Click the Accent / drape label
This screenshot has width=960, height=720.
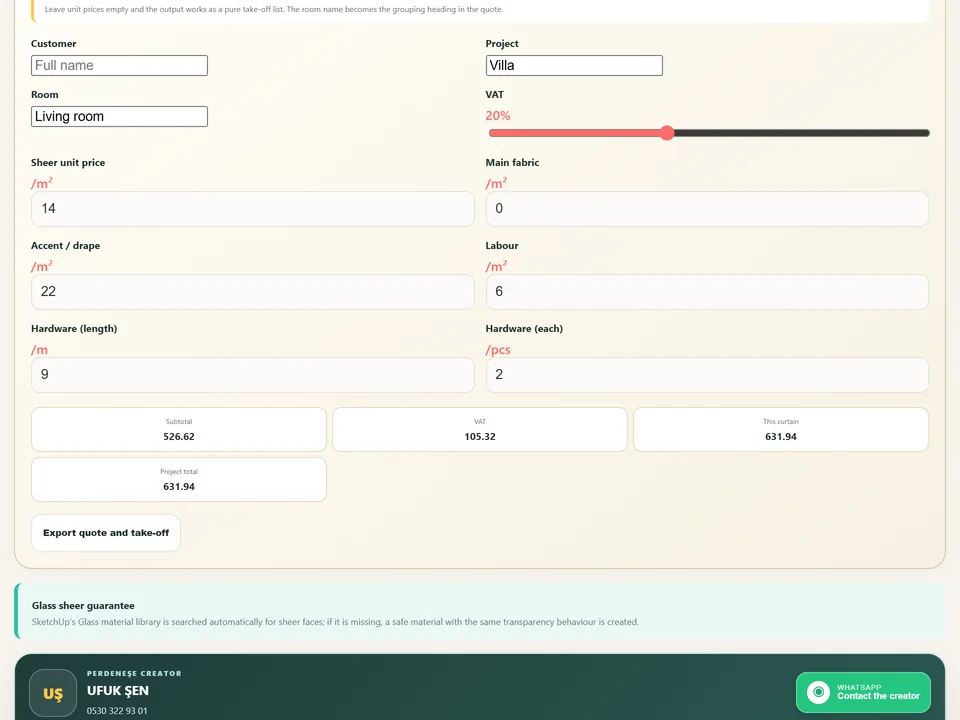coord(66,246)
